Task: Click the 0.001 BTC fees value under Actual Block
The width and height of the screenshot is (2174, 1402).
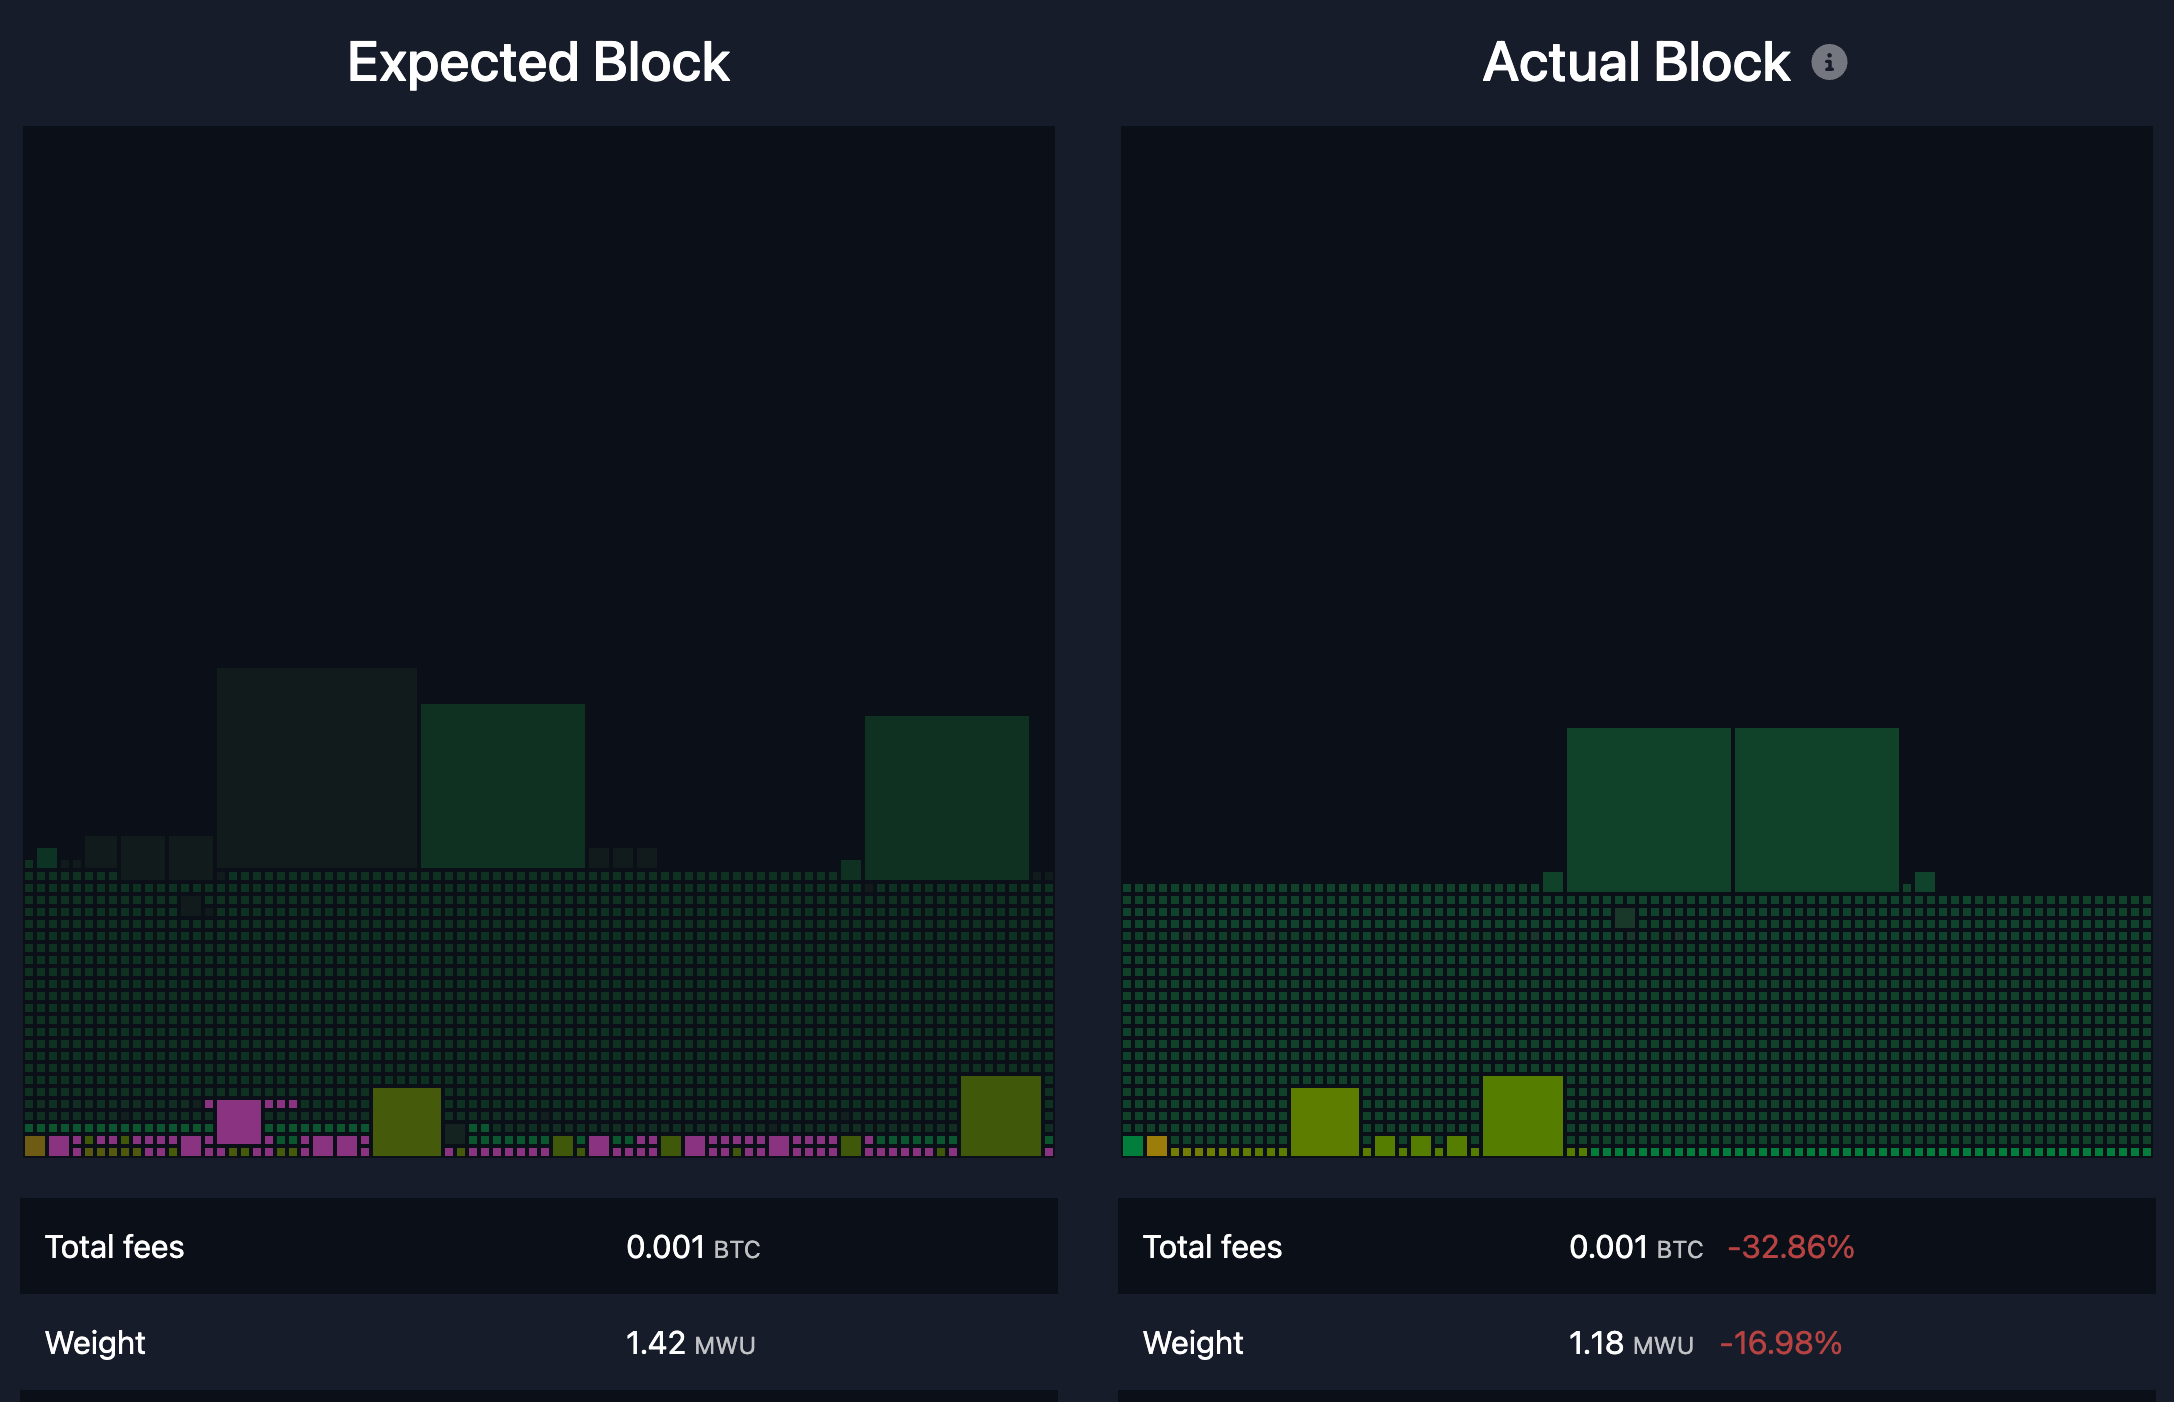Action: (1634, 1247)
